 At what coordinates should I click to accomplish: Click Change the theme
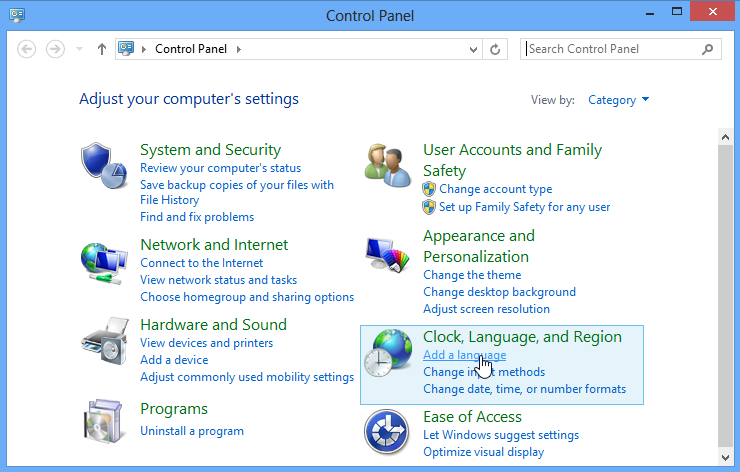pyautogui.click(x=472, y=275)
